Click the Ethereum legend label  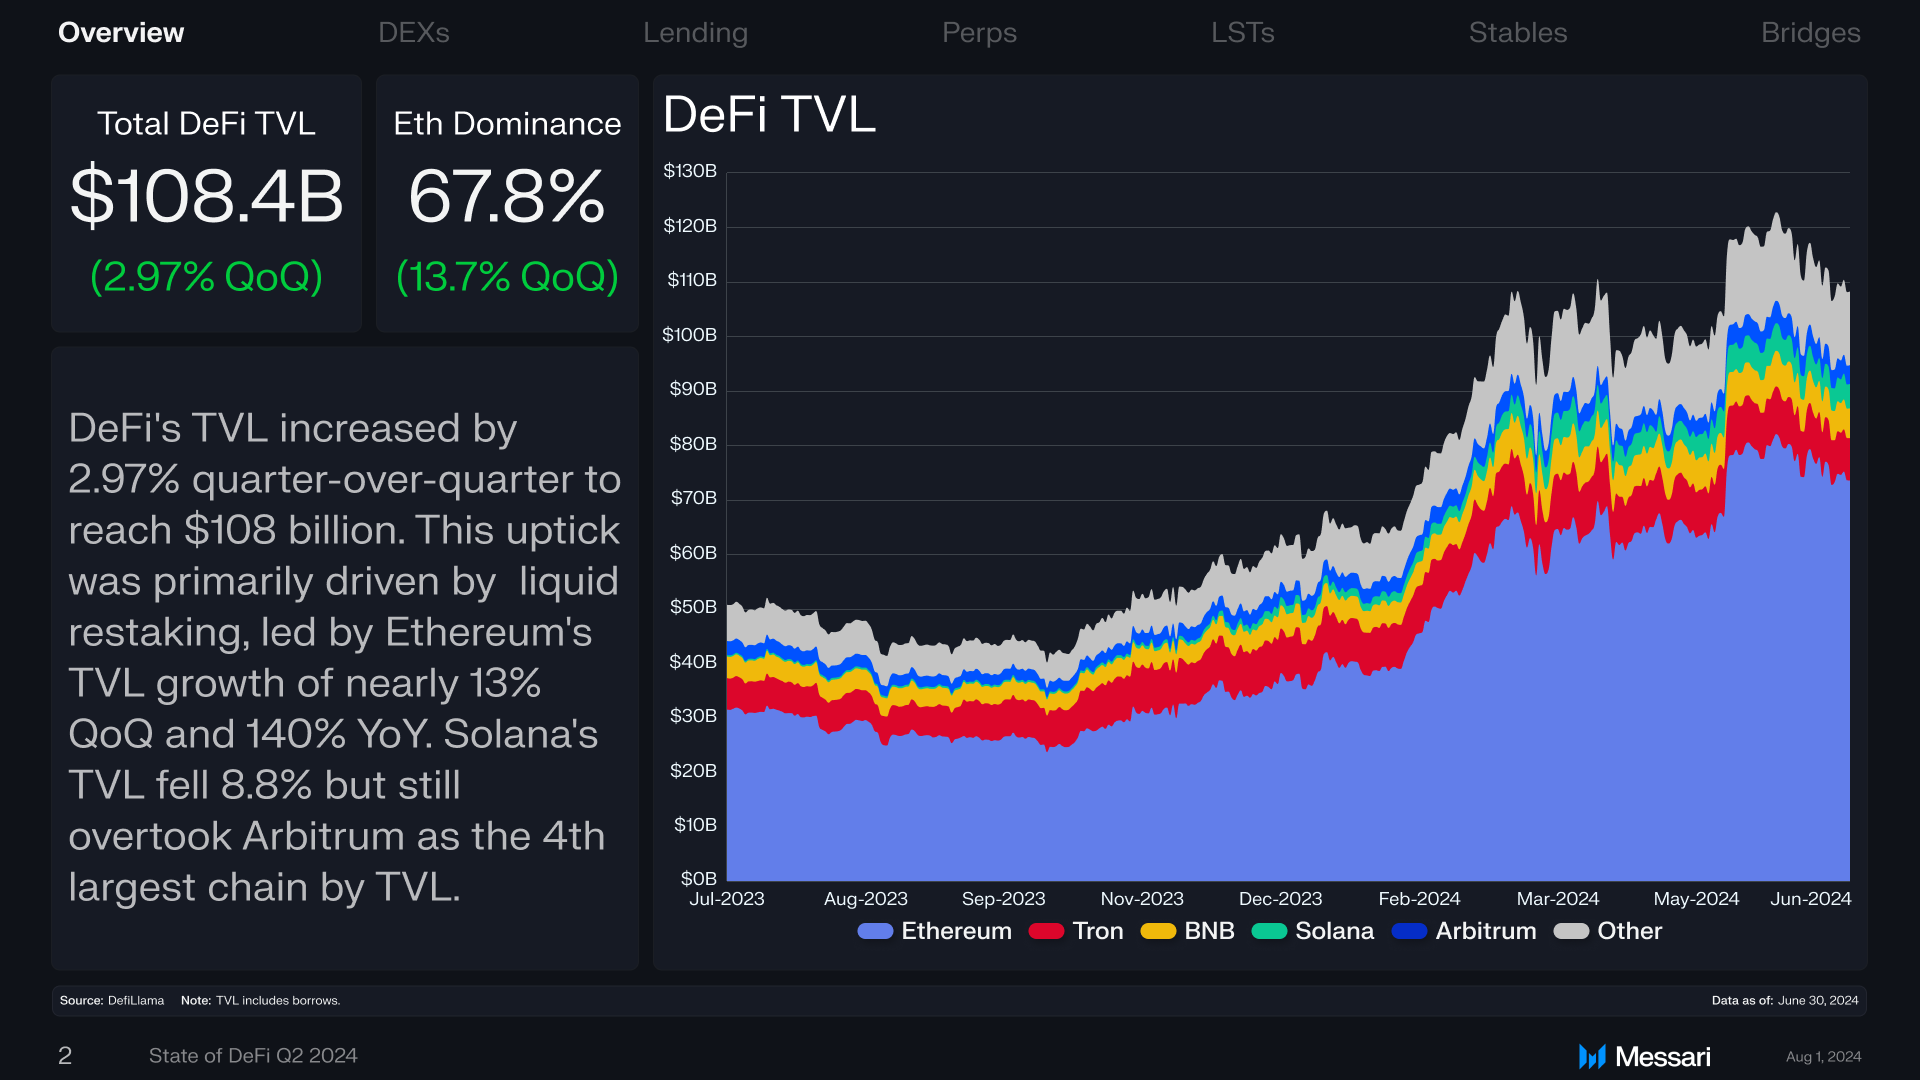(956, 931)
